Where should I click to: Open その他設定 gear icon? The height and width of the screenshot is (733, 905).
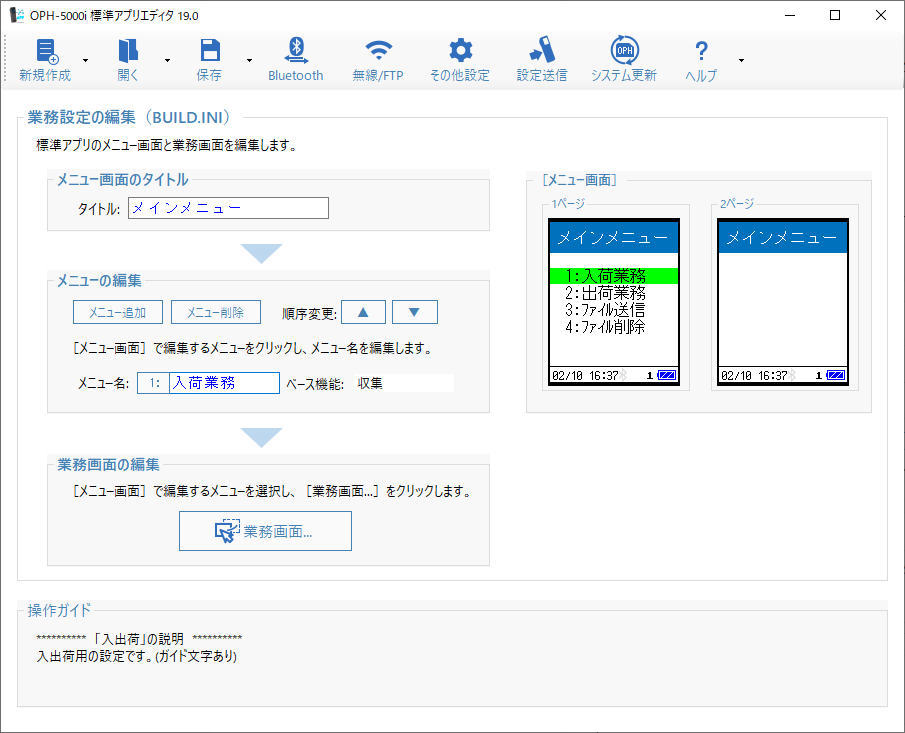459,52
